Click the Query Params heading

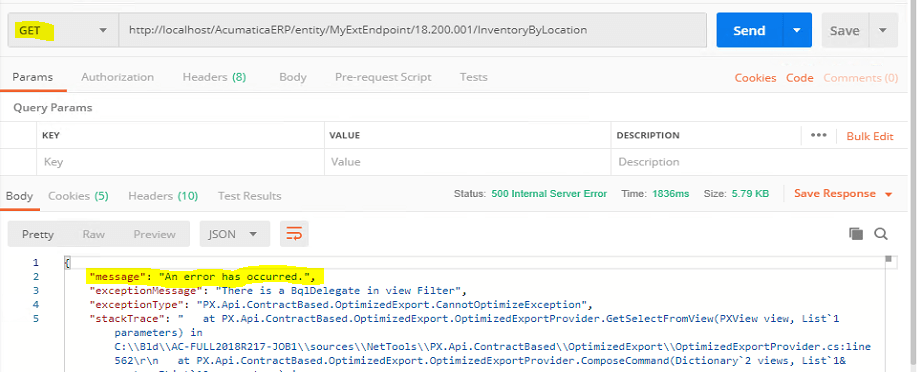pos(53,108)
